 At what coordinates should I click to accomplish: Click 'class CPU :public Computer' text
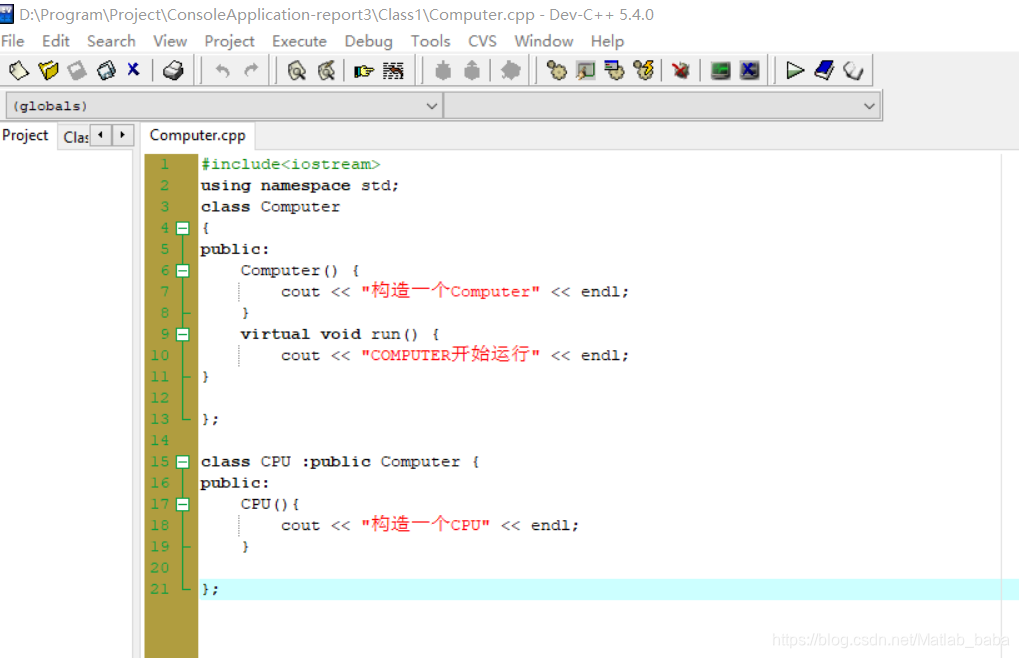coord(330,462)
